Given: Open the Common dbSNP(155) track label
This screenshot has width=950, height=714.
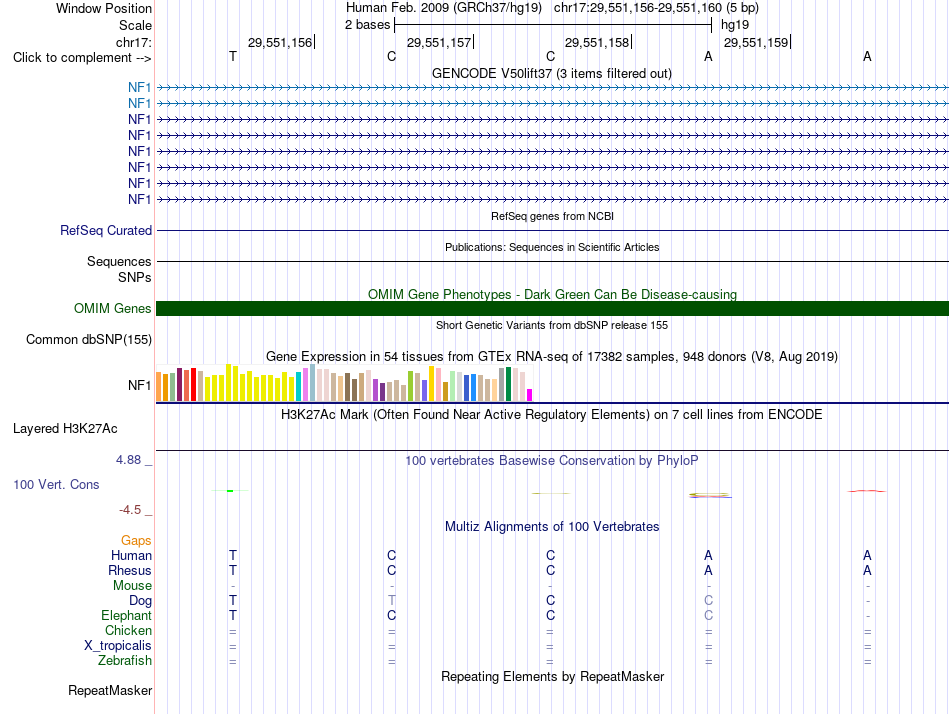Looking at the screenshot, I should (x=88, y=339).
